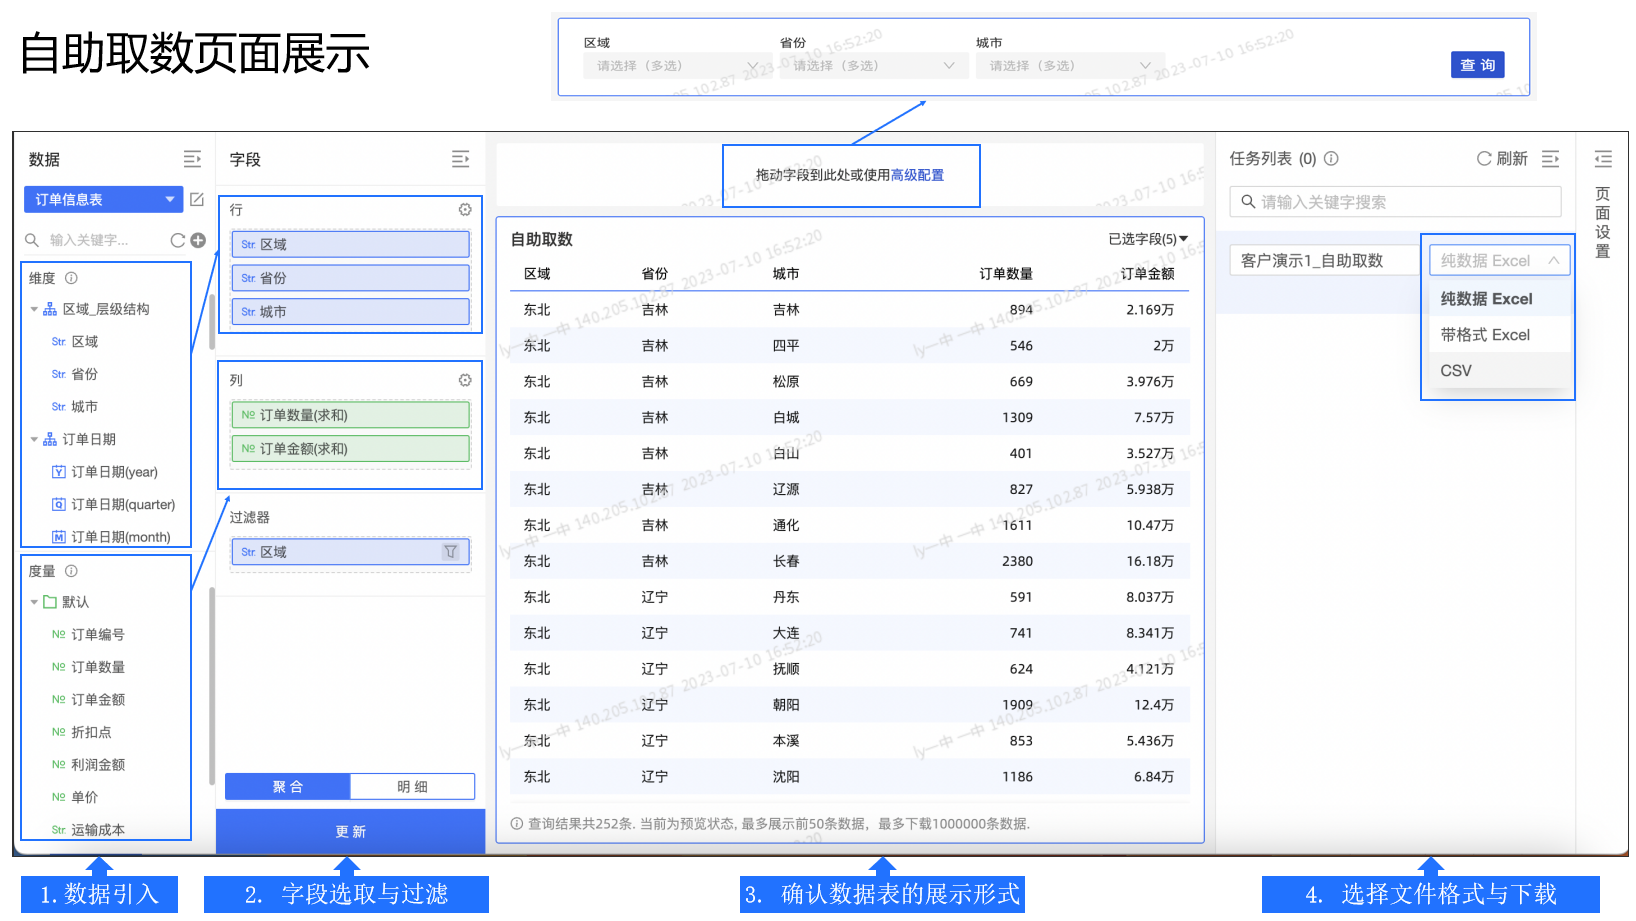Click the task list keyword search field

coord(1395,202)
